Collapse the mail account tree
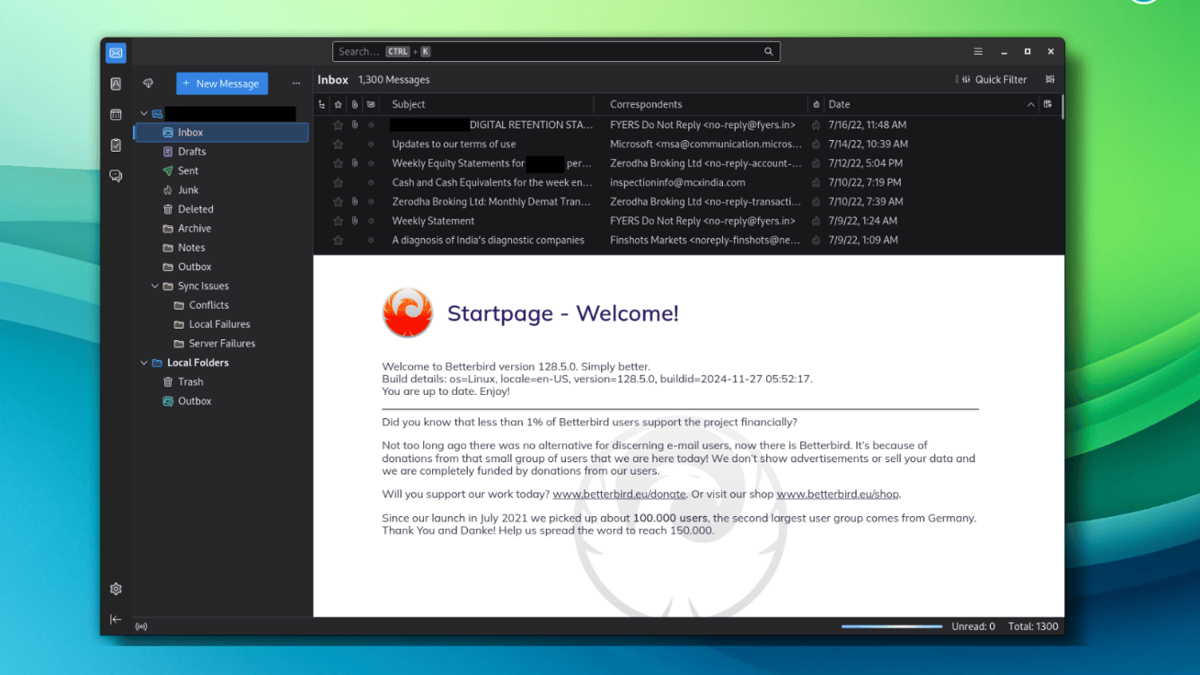 pos(144,114)
